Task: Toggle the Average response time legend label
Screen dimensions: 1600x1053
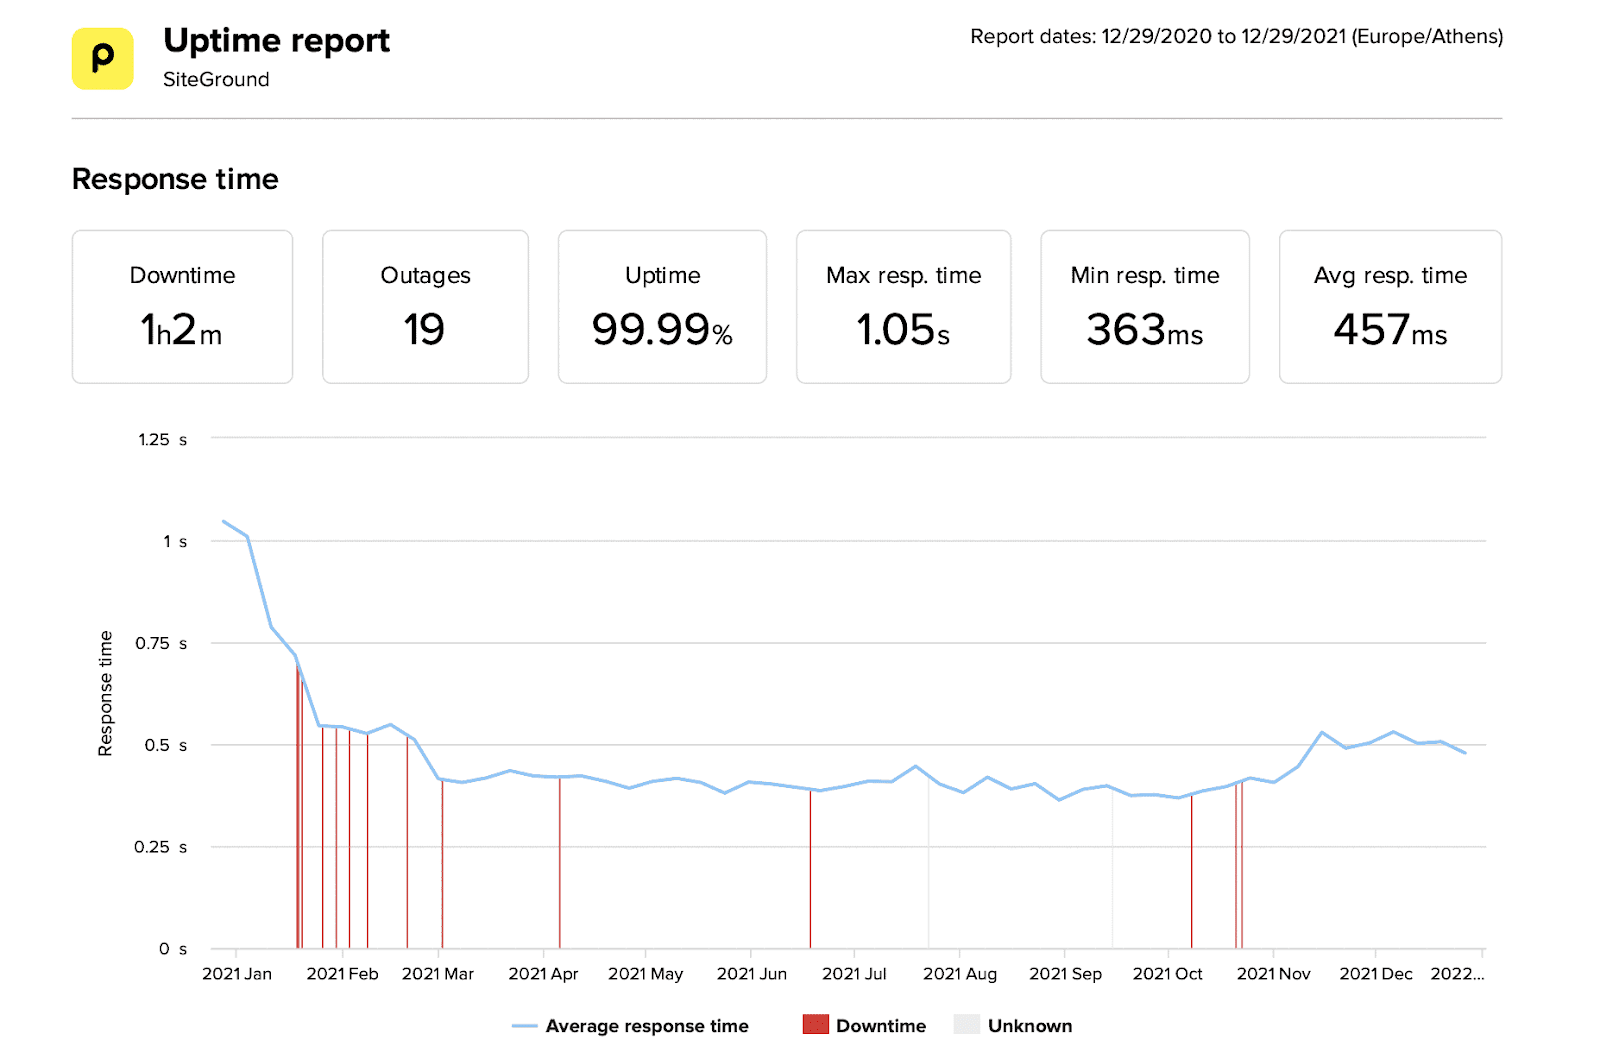Action: coord(647,1026)
